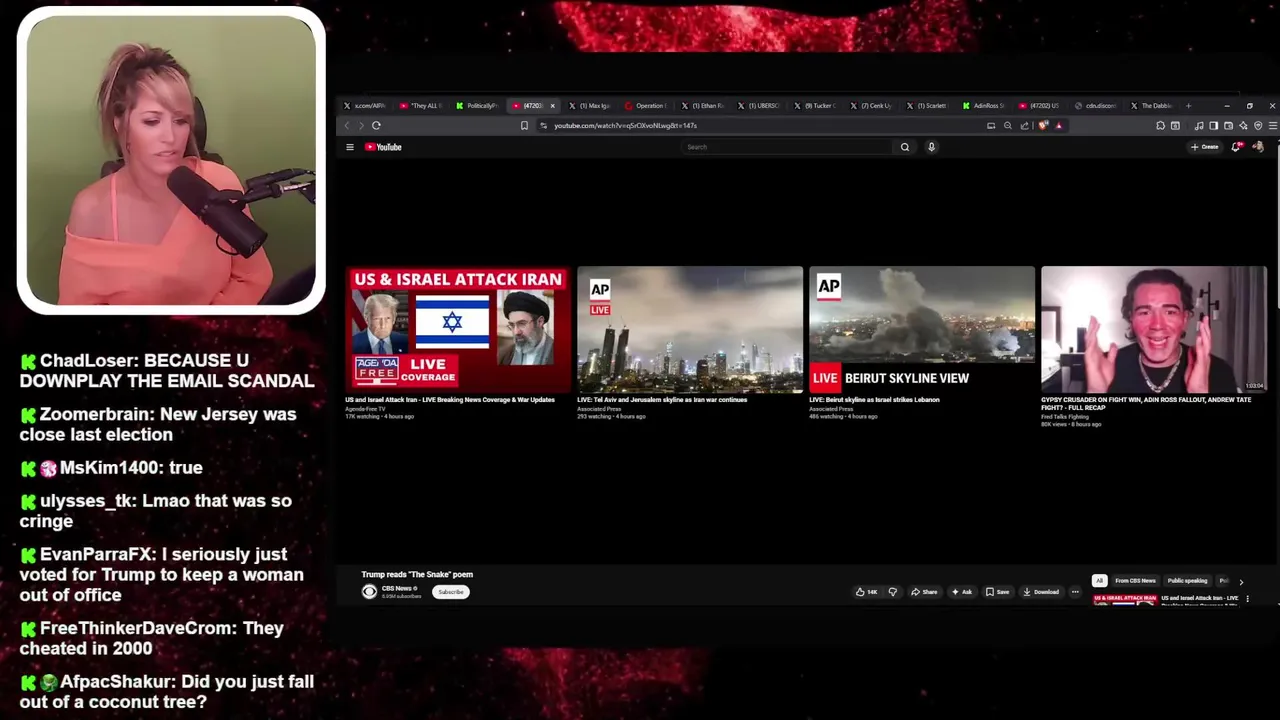Image resolution: width=1280 pixels, height=720 pixels.
Task: Go back with browser back arrow
Action: point(347,125)
